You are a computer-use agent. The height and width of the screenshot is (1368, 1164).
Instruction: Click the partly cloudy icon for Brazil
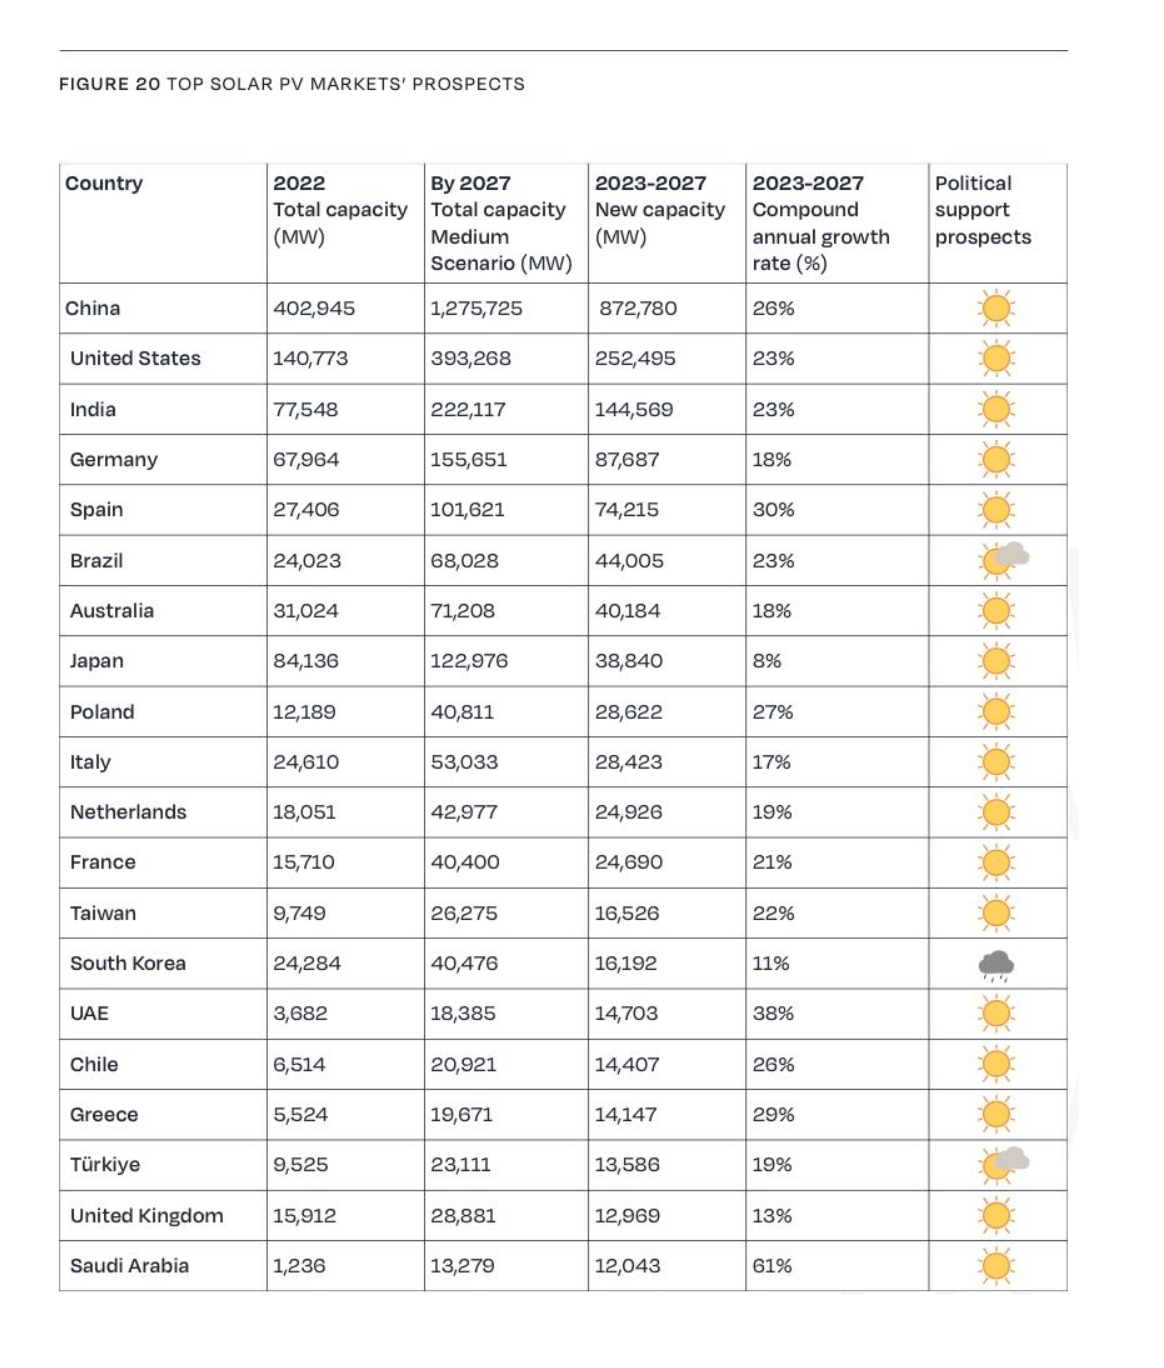pyautogui.click(x=1003, y=559)
